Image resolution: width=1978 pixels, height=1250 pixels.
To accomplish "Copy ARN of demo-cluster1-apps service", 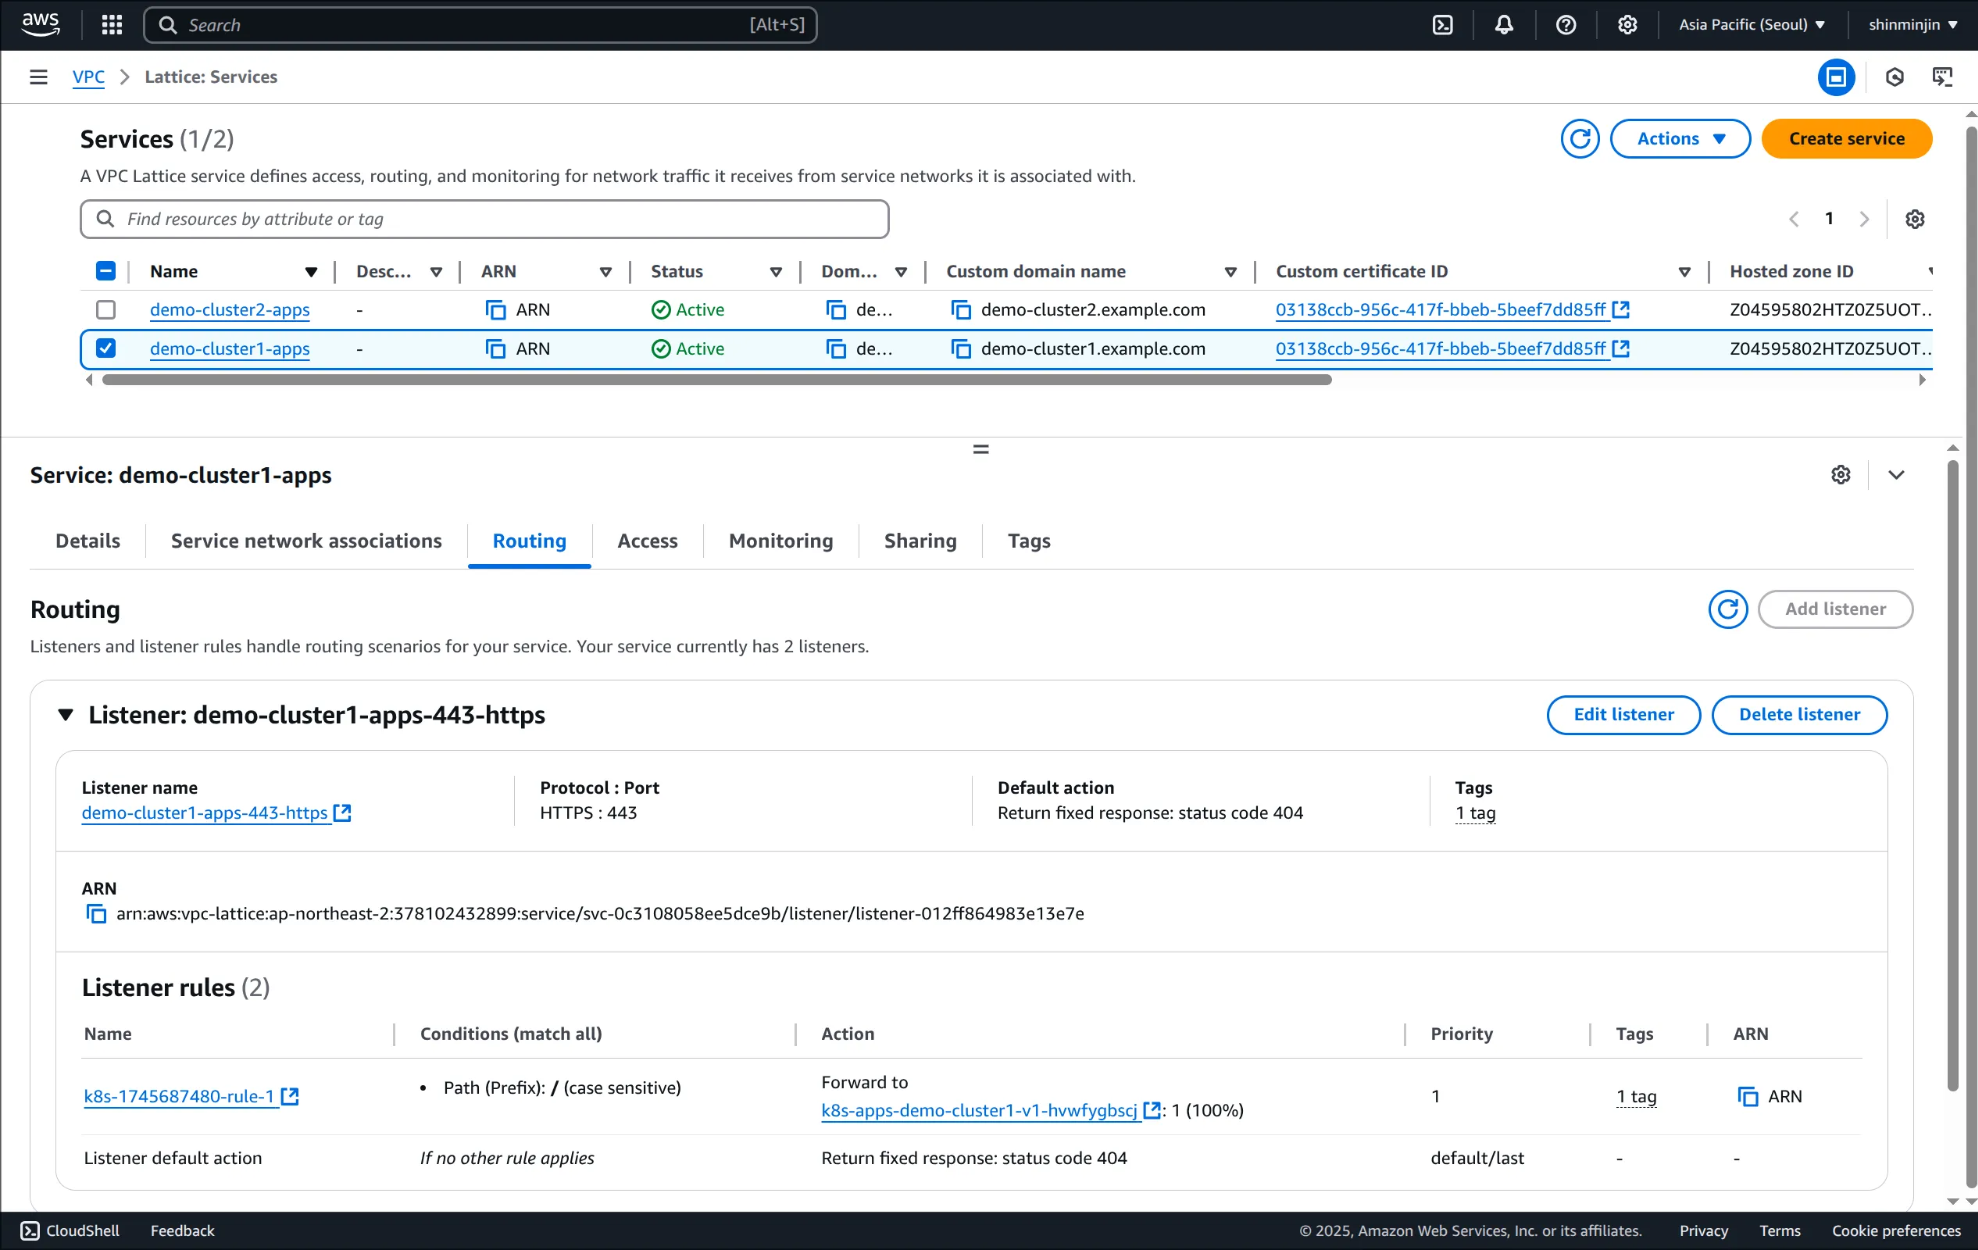I will pos(495,349).
